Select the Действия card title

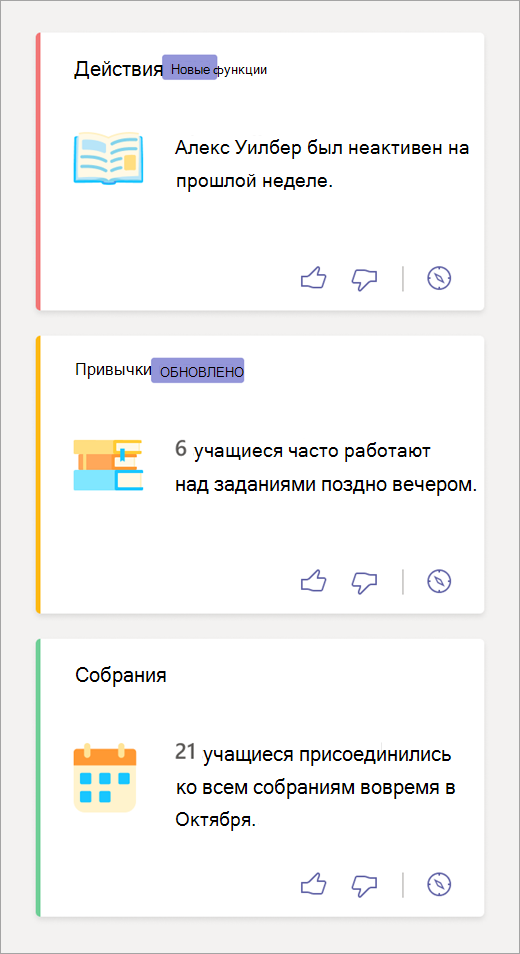click(x=118, y=69)
